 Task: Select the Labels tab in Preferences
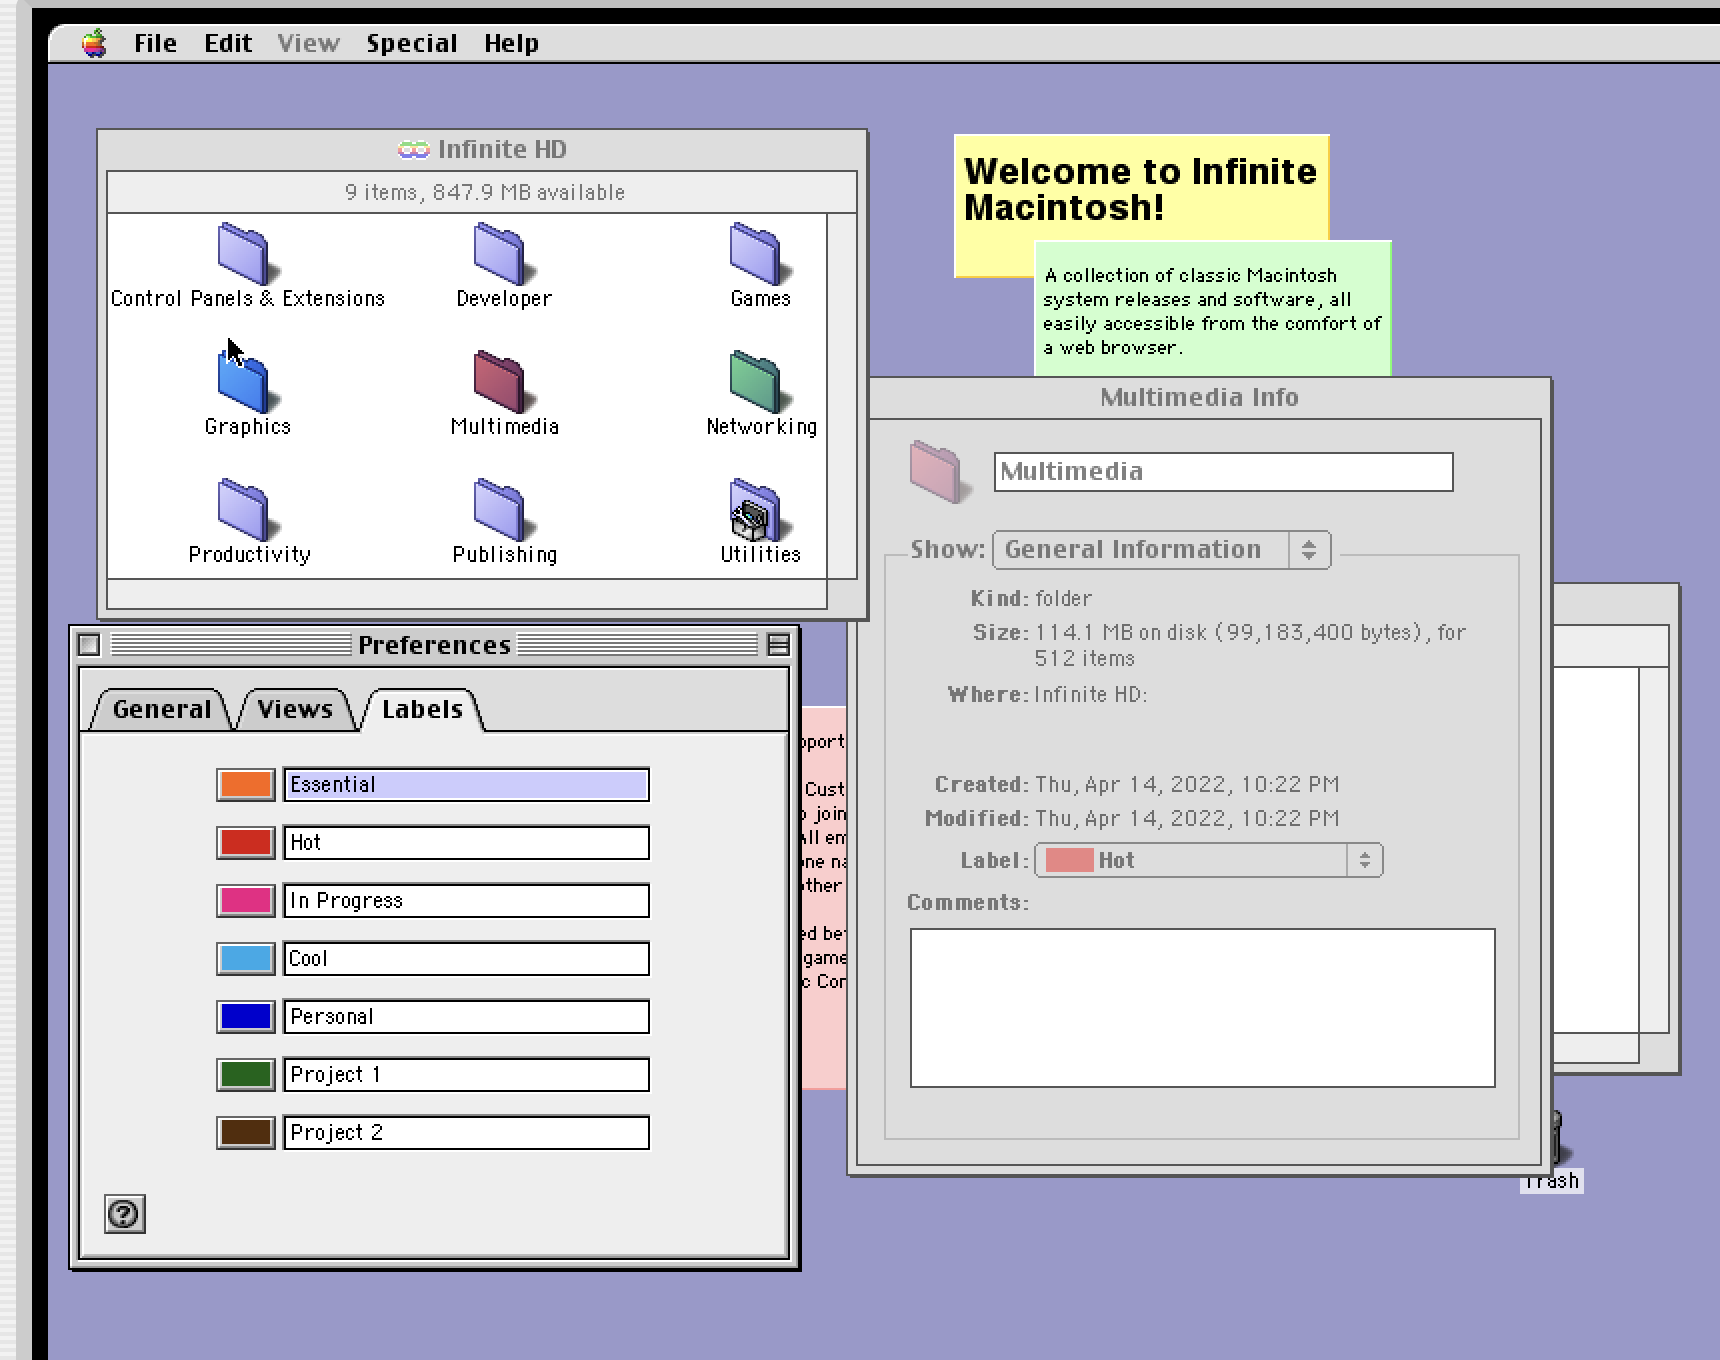422,709
